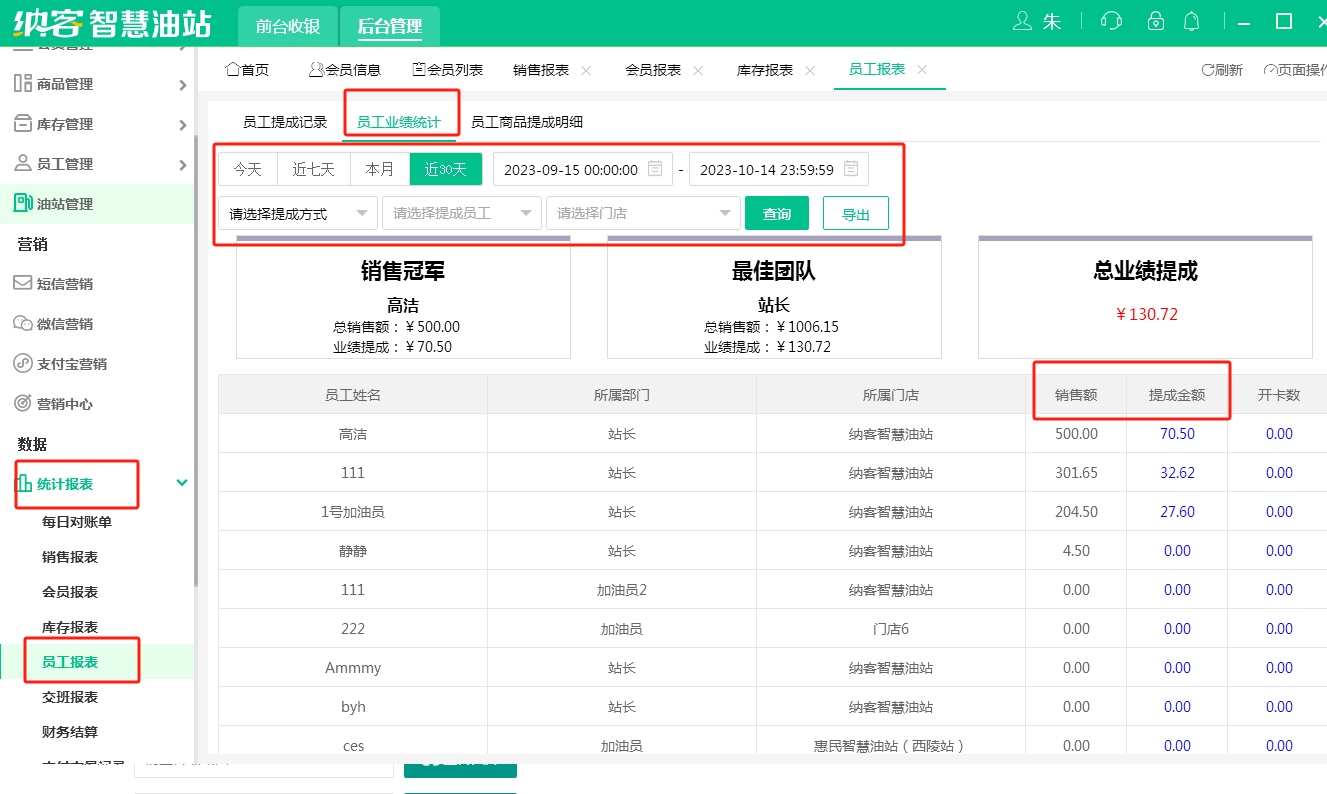Select the 近七天 date range option
This screenshot has width=1327, height=794.
click(x=313, y=169)
